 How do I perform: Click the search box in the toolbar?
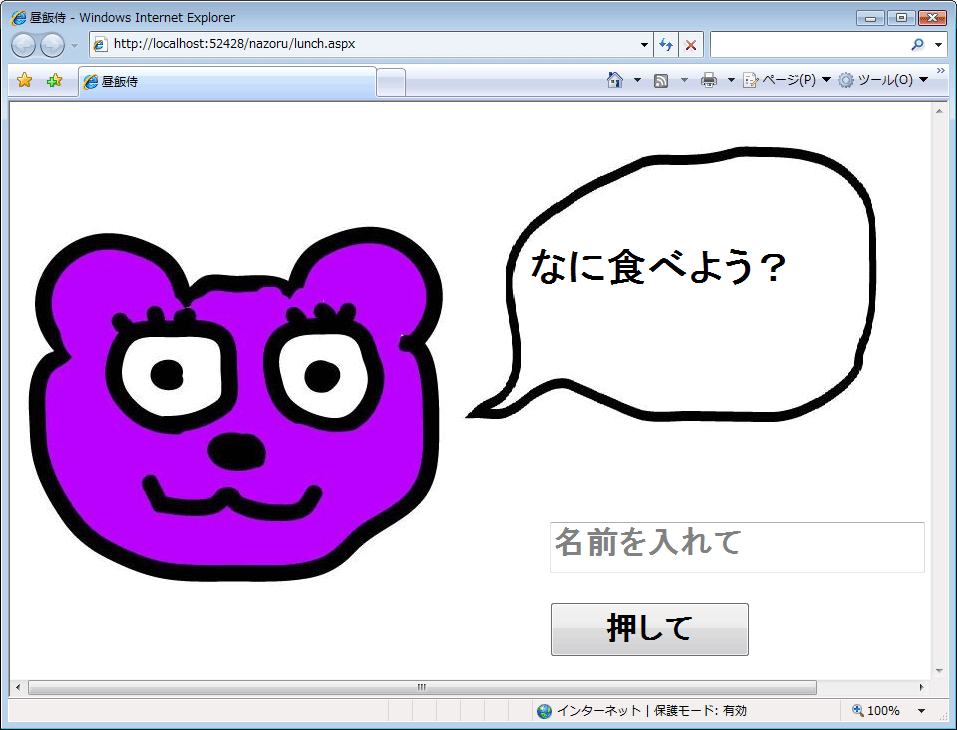pos(809,45)
